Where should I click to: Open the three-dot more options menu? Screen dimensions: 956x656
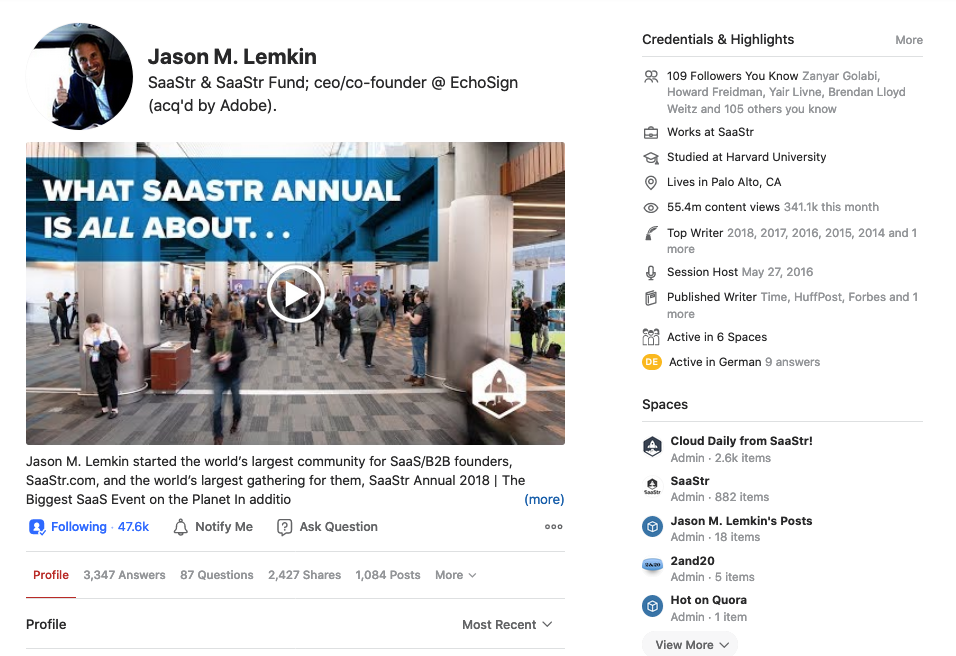tap(553, 527)
